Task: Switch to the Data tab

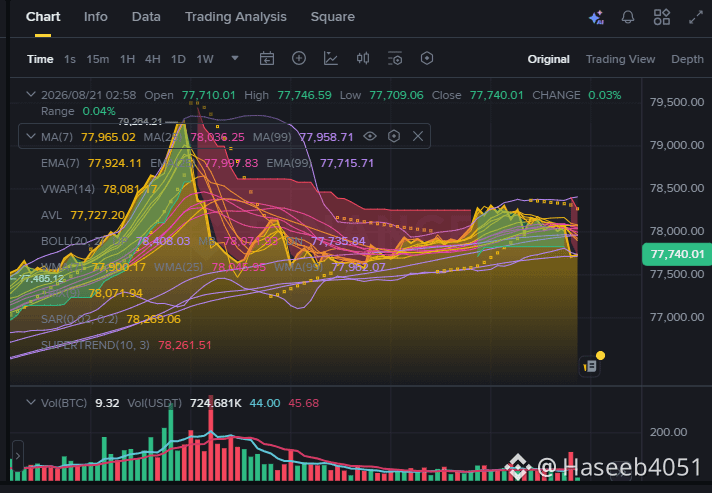Action: click(146, 17)
